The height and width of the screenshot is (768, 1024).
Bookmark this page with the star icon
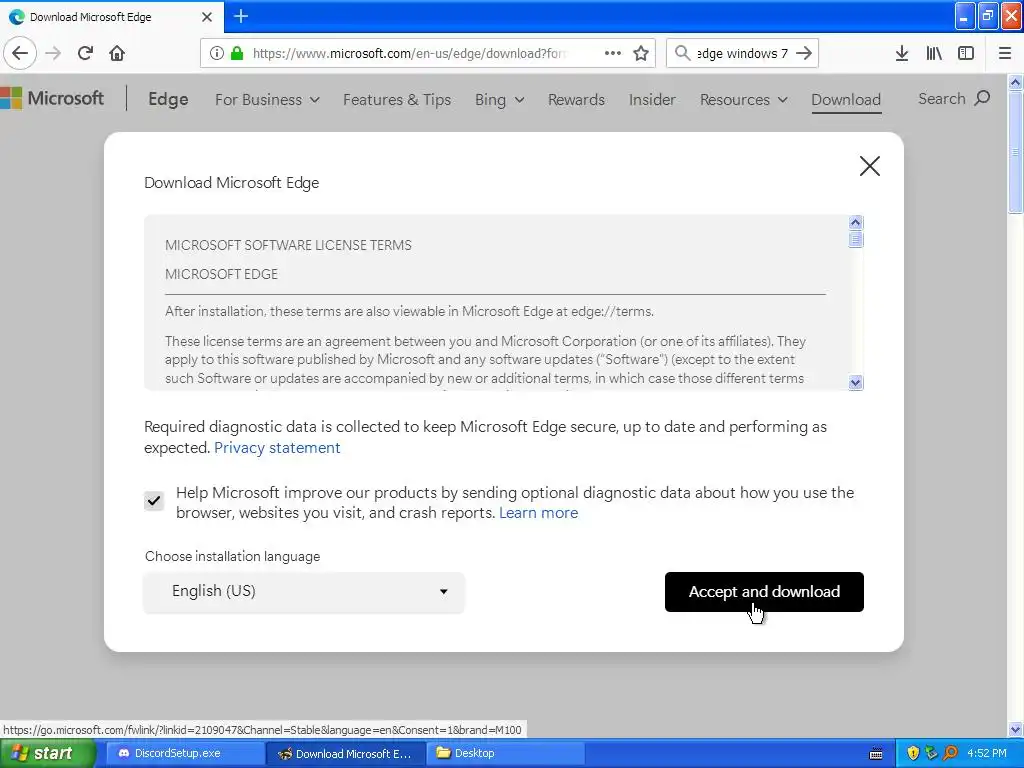641,53
